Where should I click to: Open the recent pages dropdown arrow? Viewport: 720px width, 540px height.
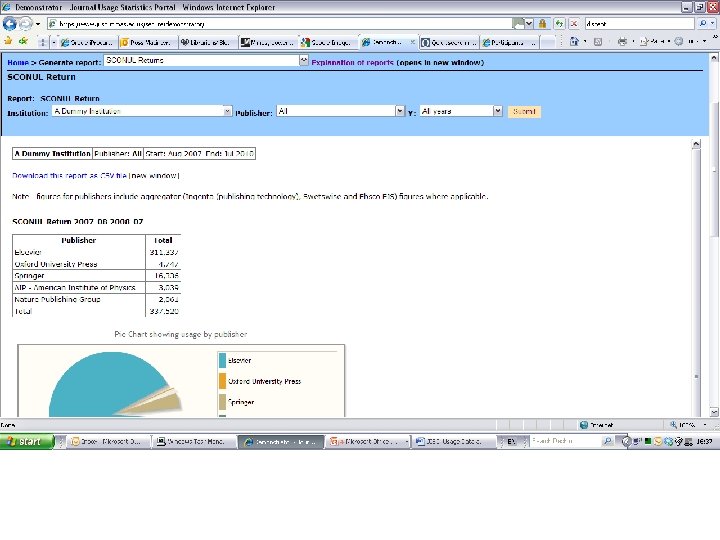(x=38, y=24)
